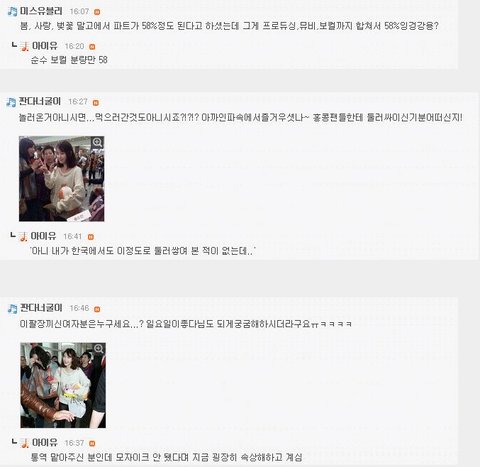Viewport: 480px width, 467px height.
Task: Zoom the second photo using its magnifier icon
Action: [99, 349]
